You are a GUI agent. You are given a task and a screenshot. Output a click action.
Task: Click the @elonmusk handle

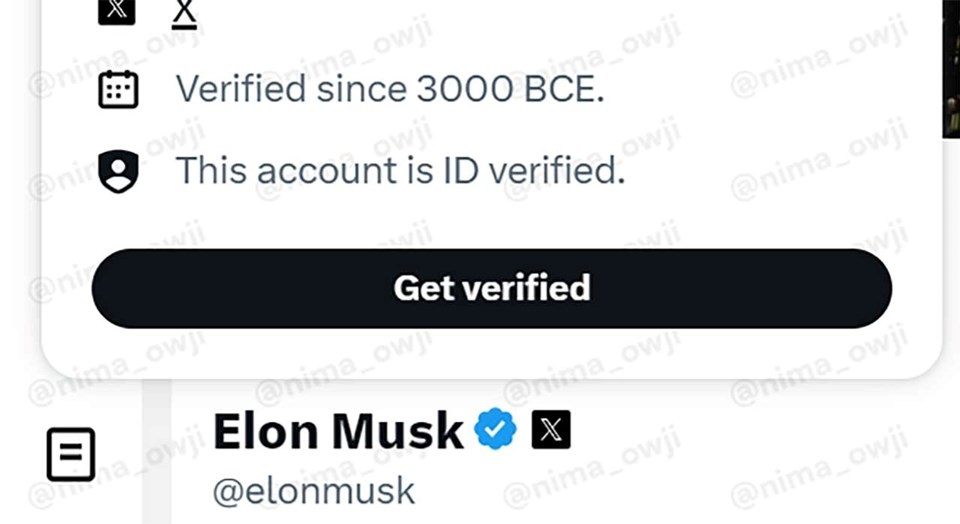(313, 491)
